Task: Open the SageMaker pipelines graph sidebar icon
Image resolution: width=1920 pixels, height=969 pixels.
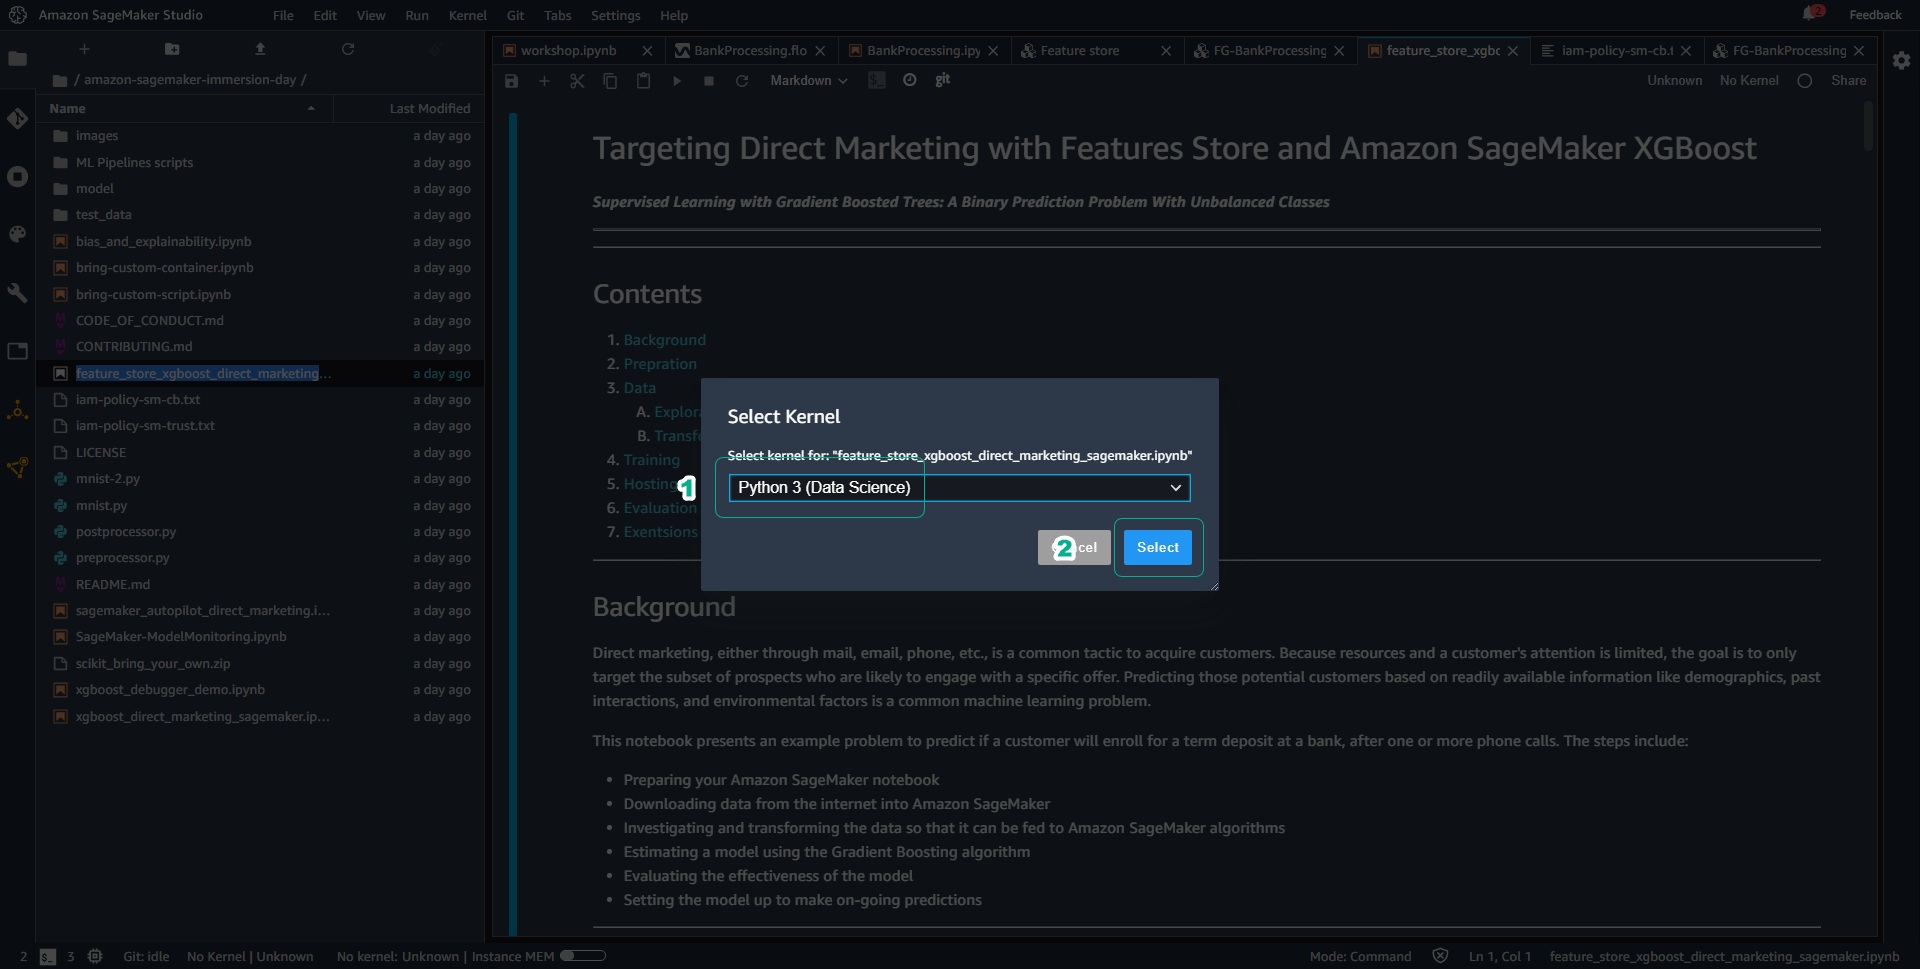Action: pos(17,468)
